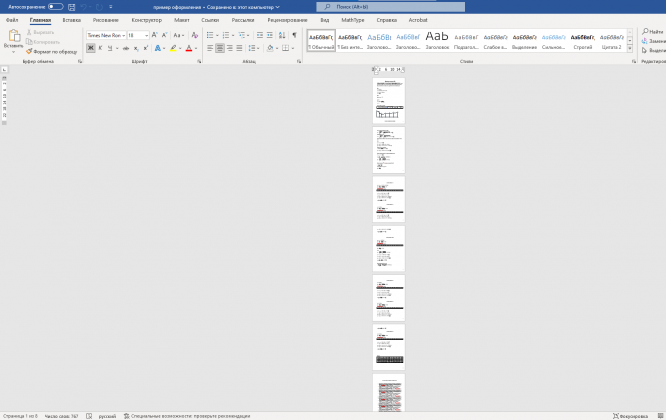The height and width of the screenshot is (420, 666).
Task: Open the Times New Roman font dropdown
Action: click(x=105, y=35)
